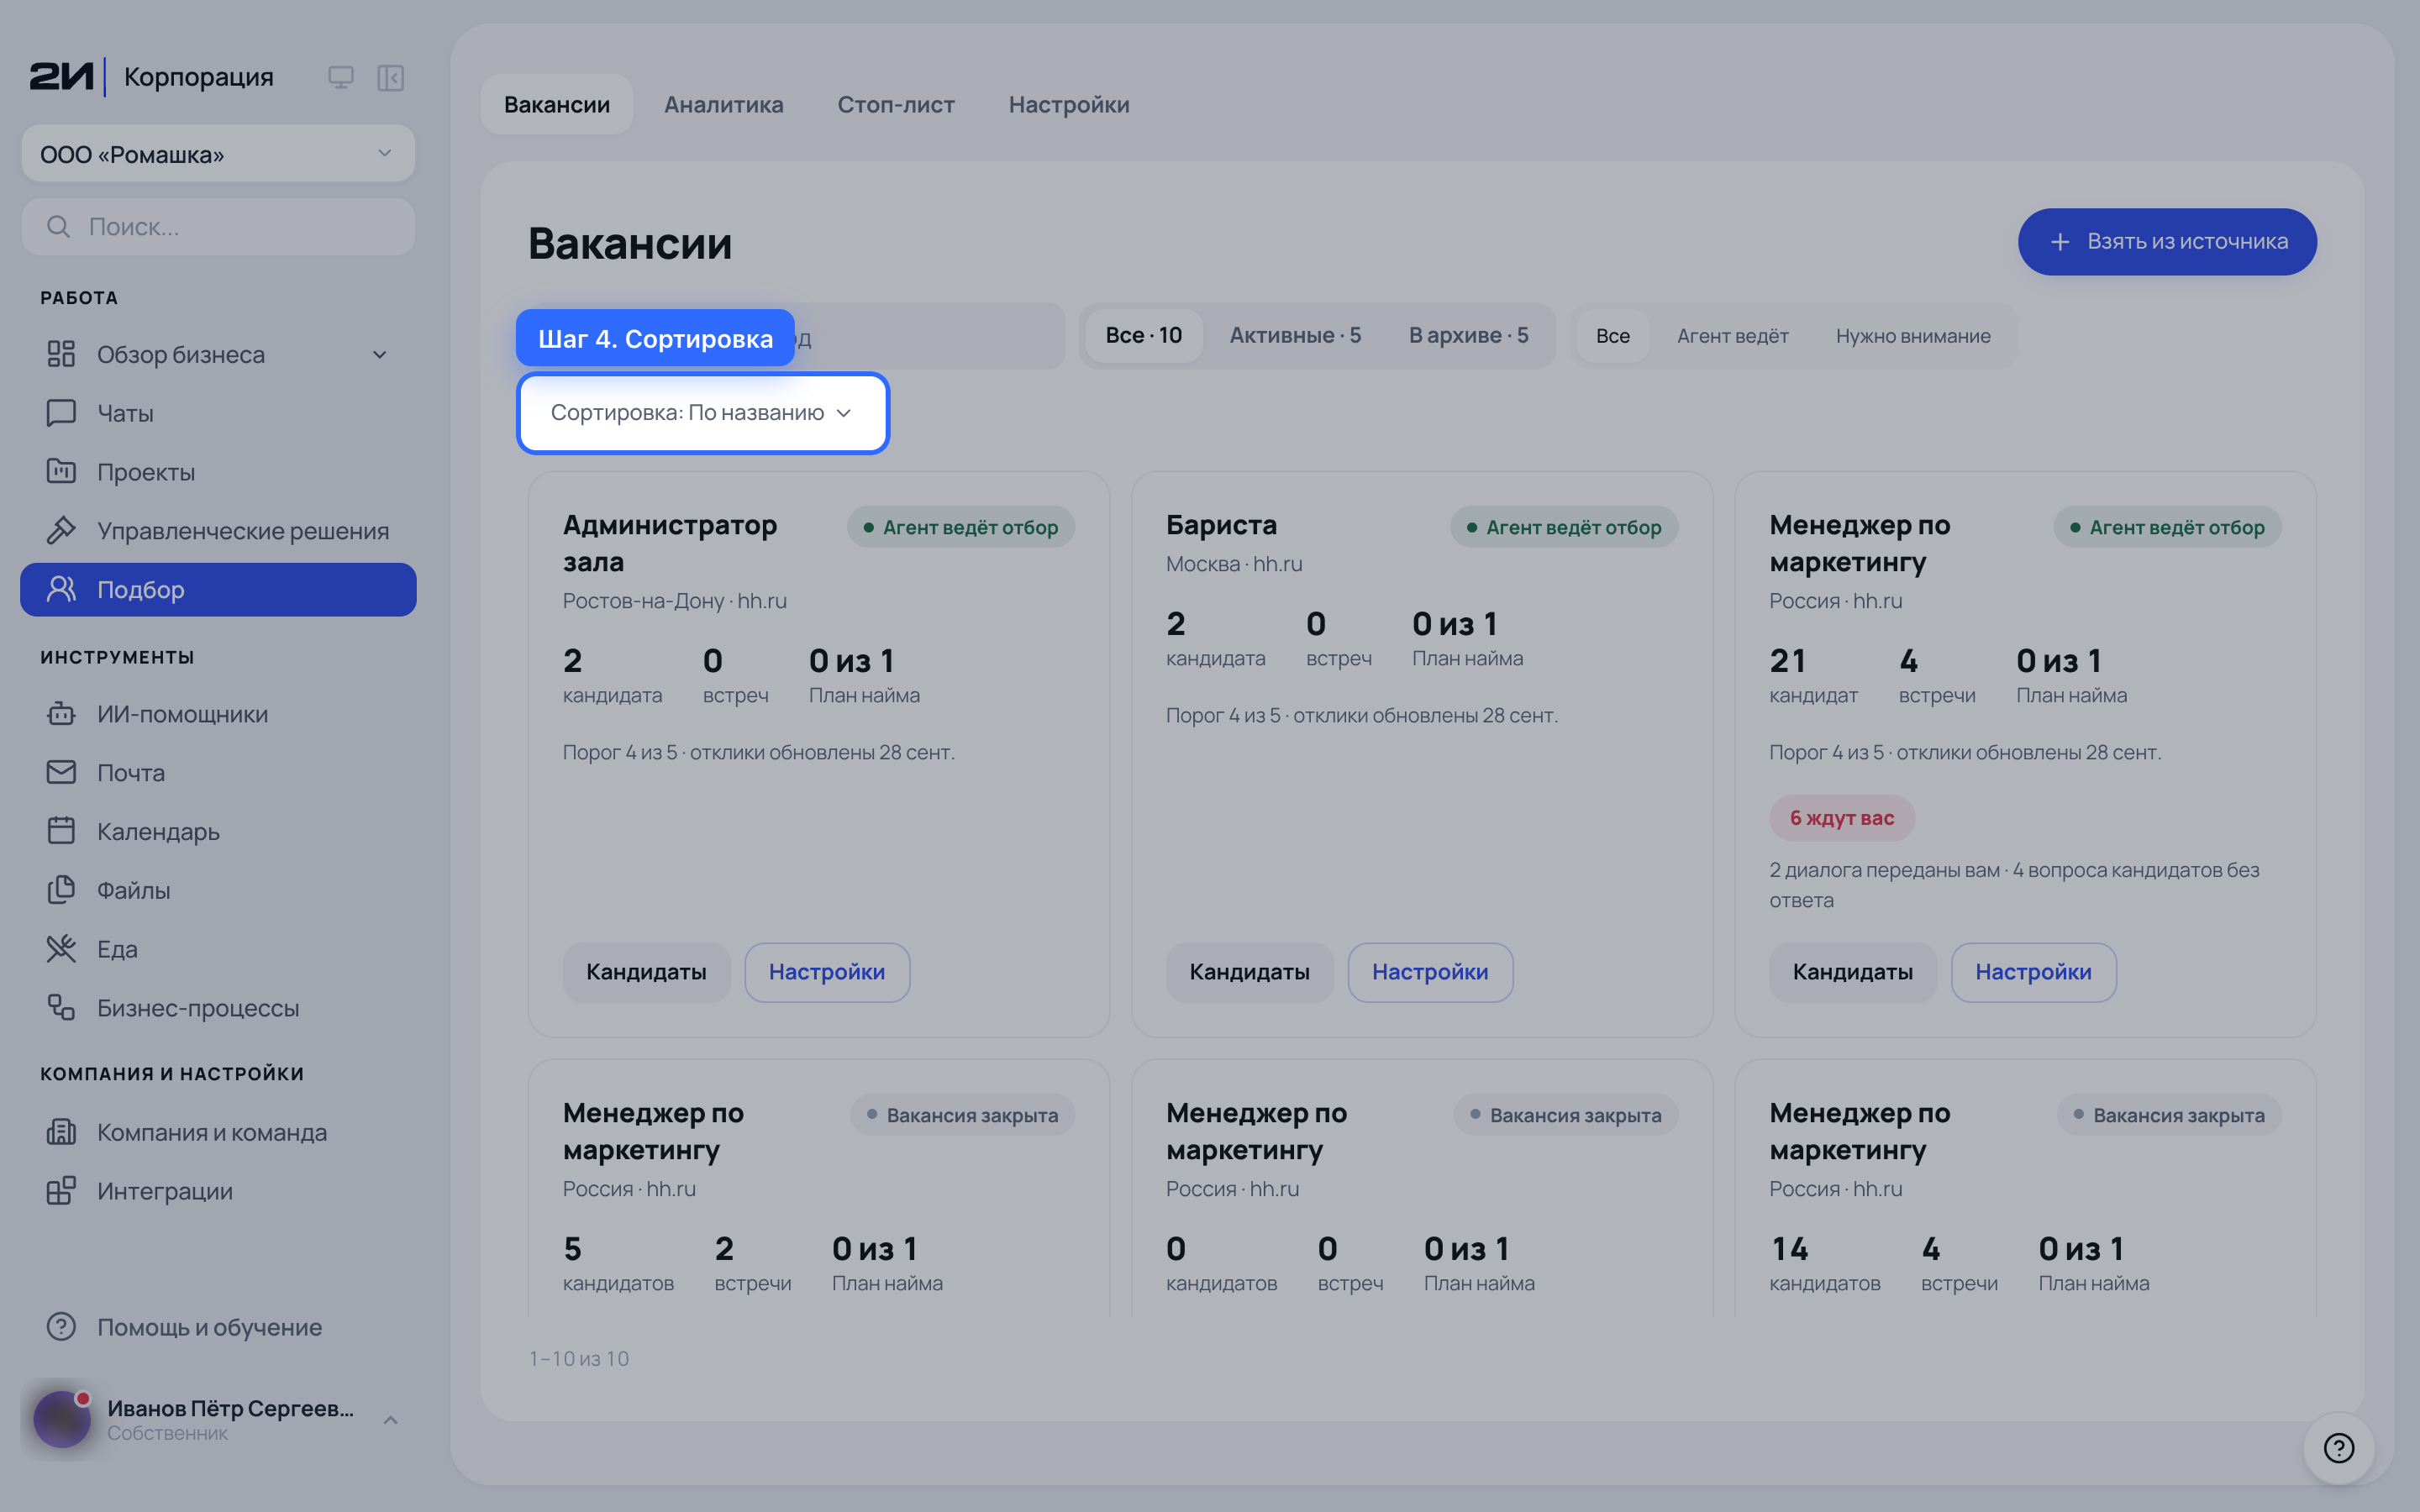Open Бизнес-процессы workflow icon
The width and height of the screenshot is (2420, 1512).
61,1007
